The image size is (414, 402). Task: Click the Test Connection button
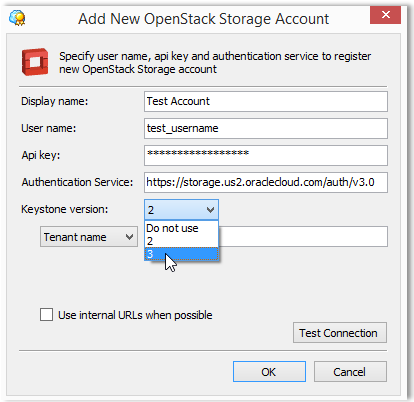tap(340, 333)
